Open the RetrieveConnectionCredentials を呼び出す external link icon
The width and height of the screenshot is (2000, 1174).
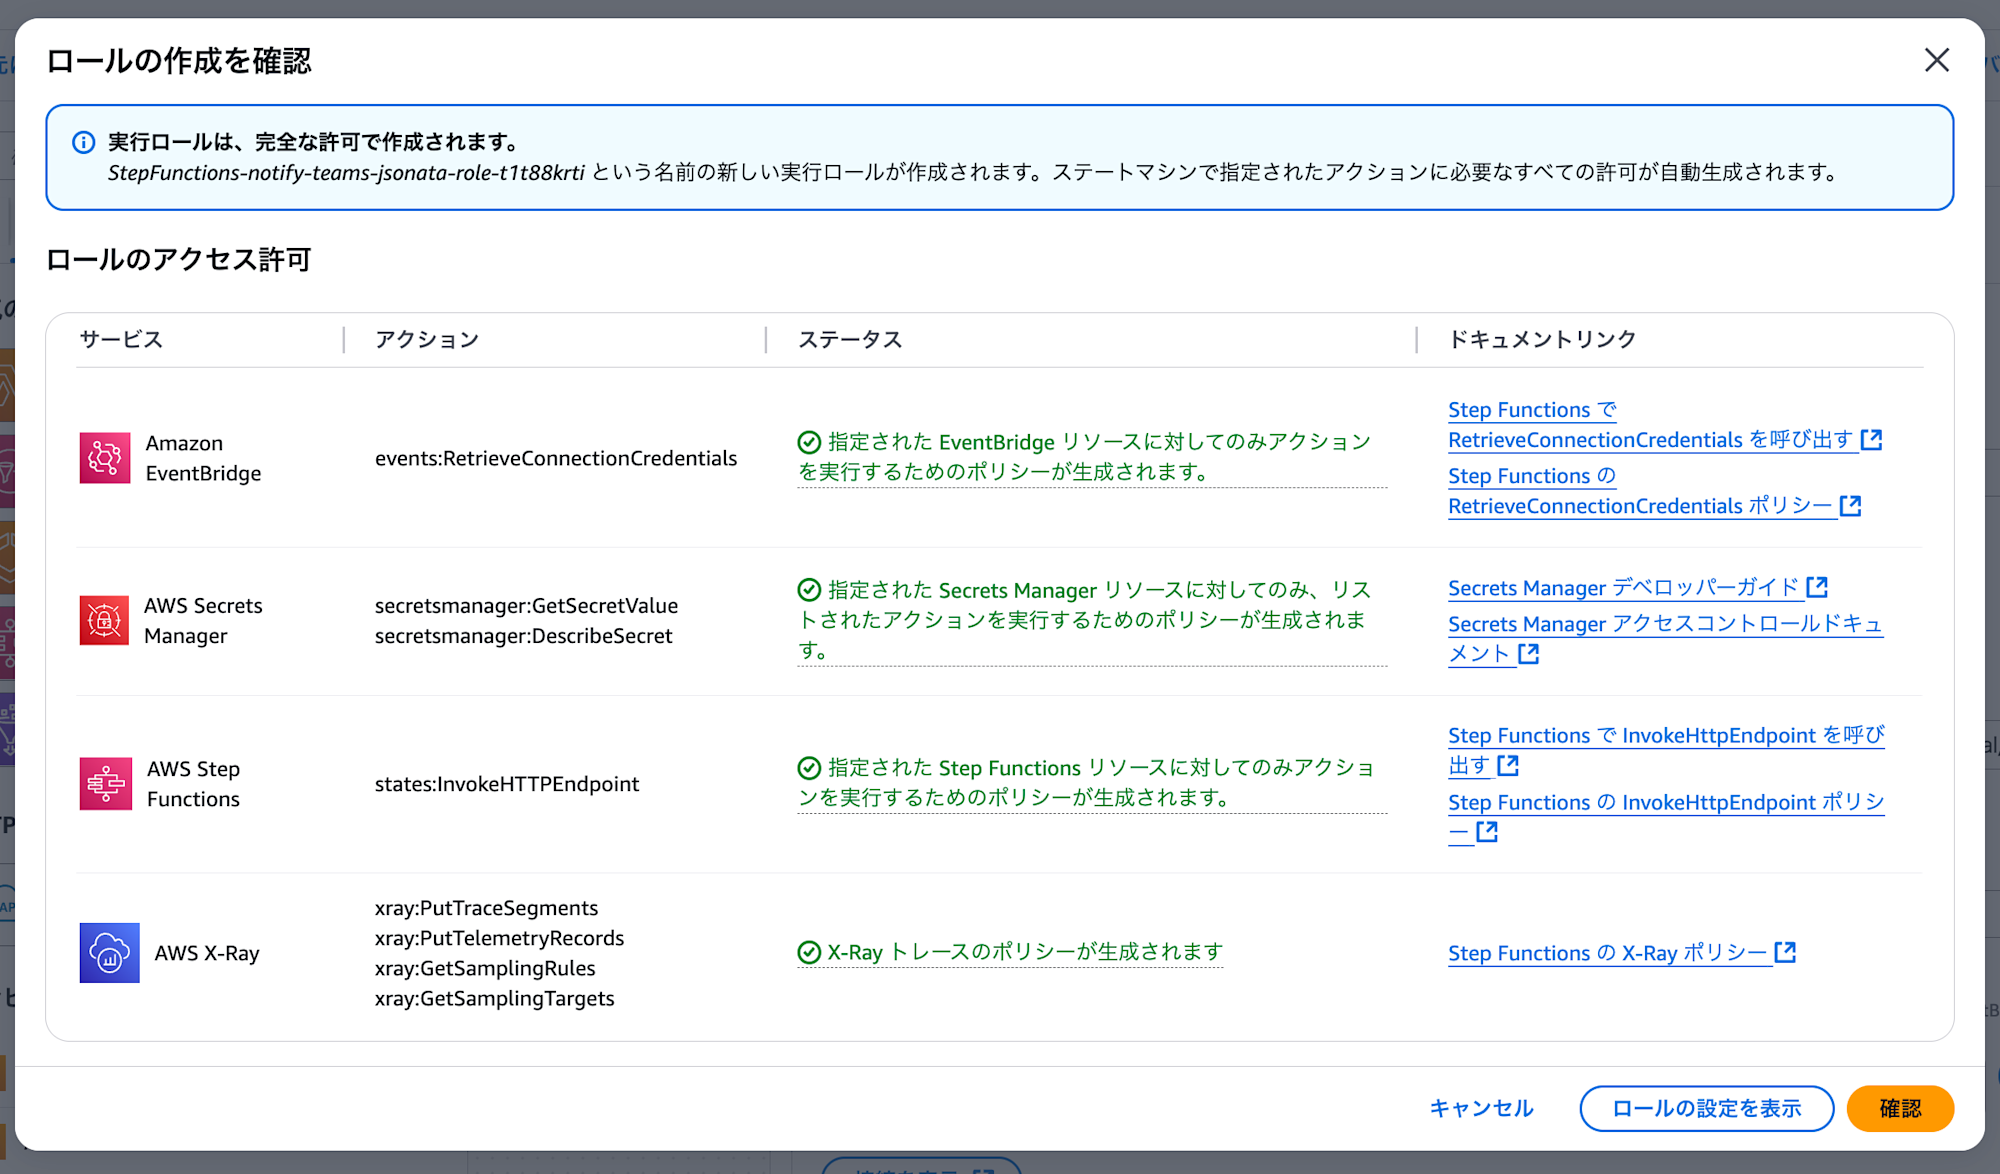pos(1872,439)
